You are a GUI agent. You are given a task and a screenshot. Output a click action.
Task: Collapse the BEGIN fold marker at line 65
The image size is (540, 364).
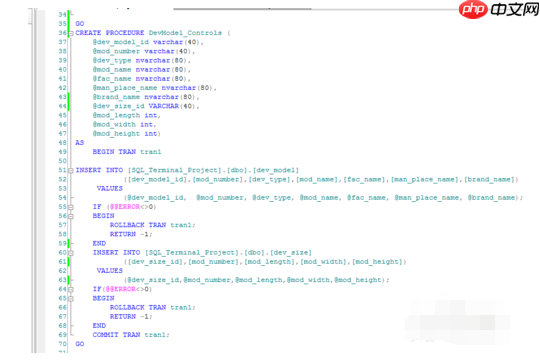[x=71, y=299]
